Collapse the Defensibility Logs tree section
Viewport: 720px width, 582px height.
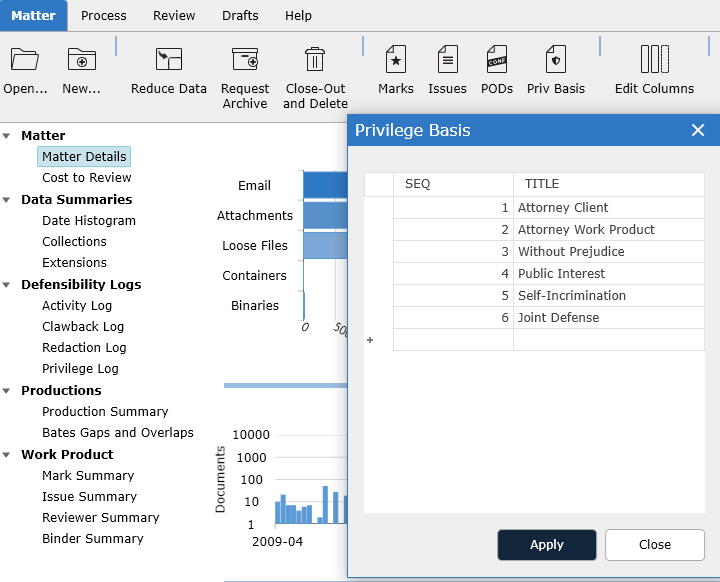(x=6, y=284)
